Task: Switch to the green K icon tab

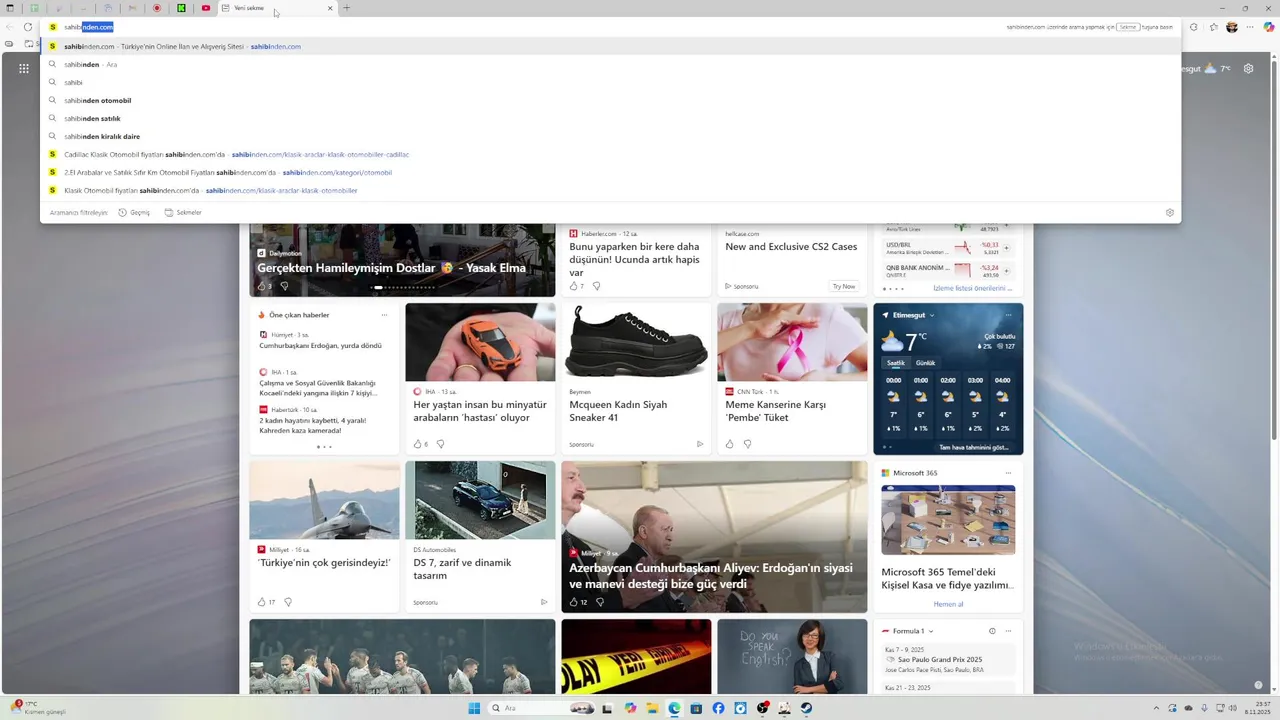Action: [182, 8]
